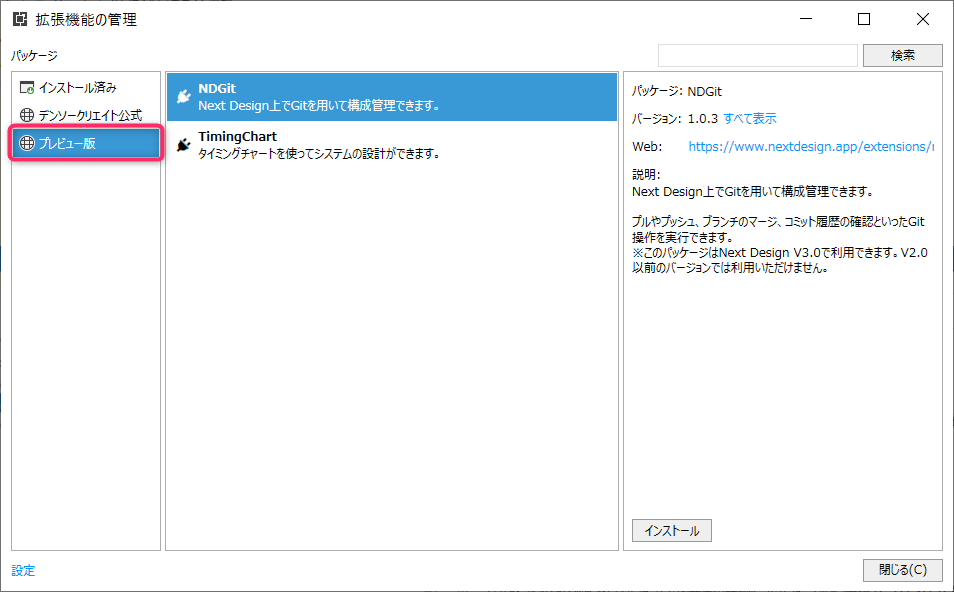Show all versions via すべて表示
The height and width of the screenshot is (592, 954).
pos(750,119)
